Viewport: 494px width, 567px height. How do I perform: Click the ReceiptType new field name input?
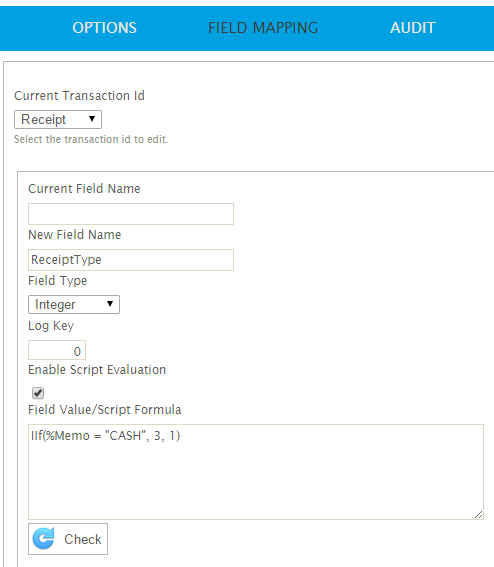coord(131,260)
